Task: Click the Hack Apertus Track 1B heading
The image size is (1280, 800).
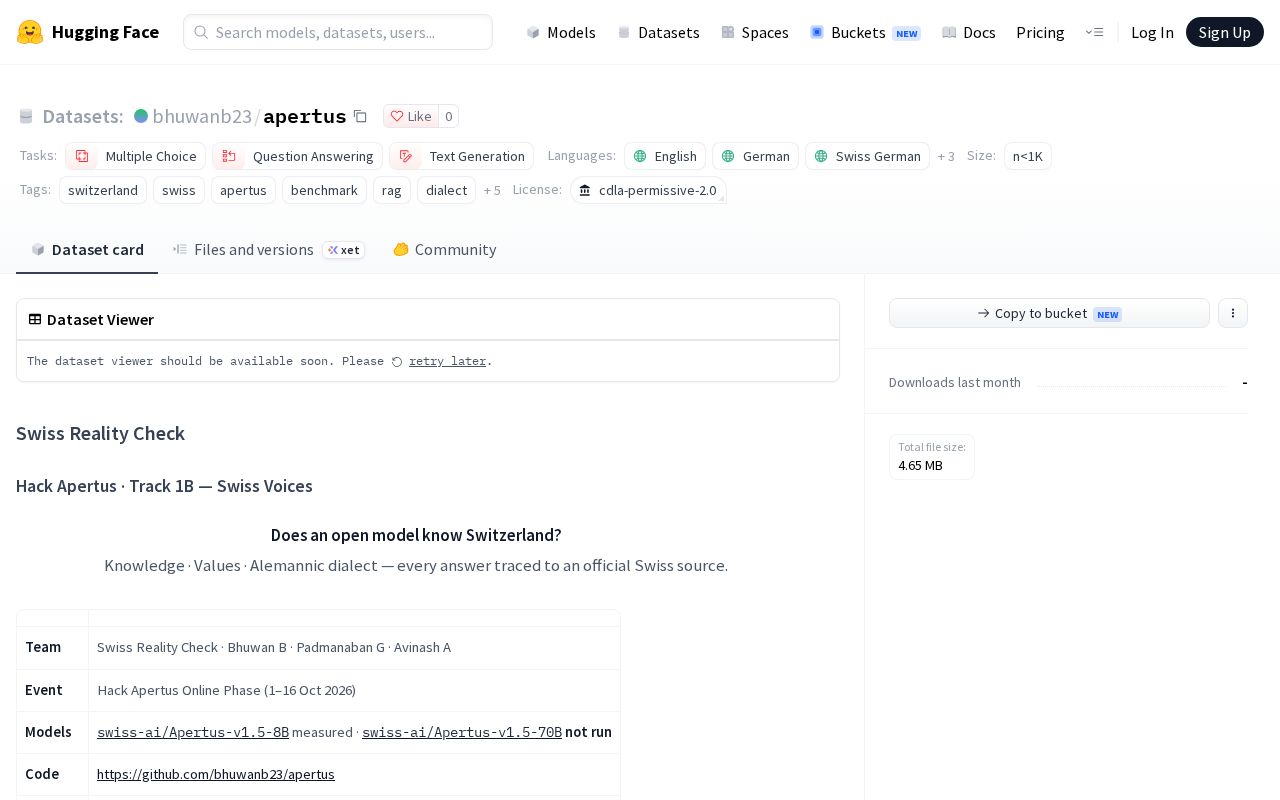Action: (x=164, y=486)
